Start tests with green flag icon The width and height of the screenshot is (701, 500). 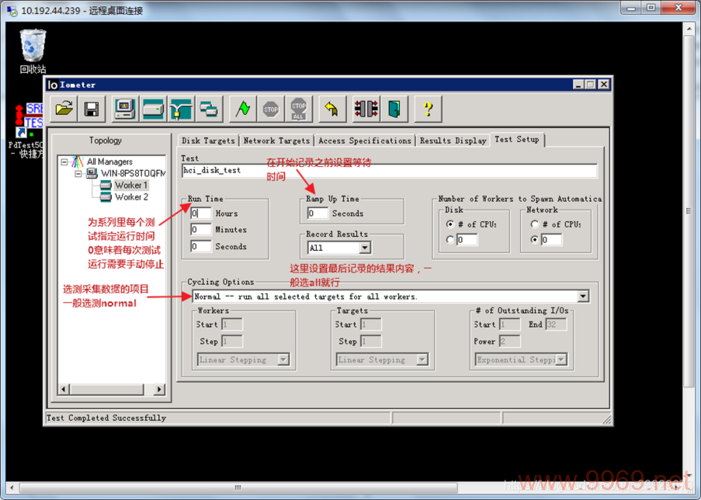click(243, 109)
